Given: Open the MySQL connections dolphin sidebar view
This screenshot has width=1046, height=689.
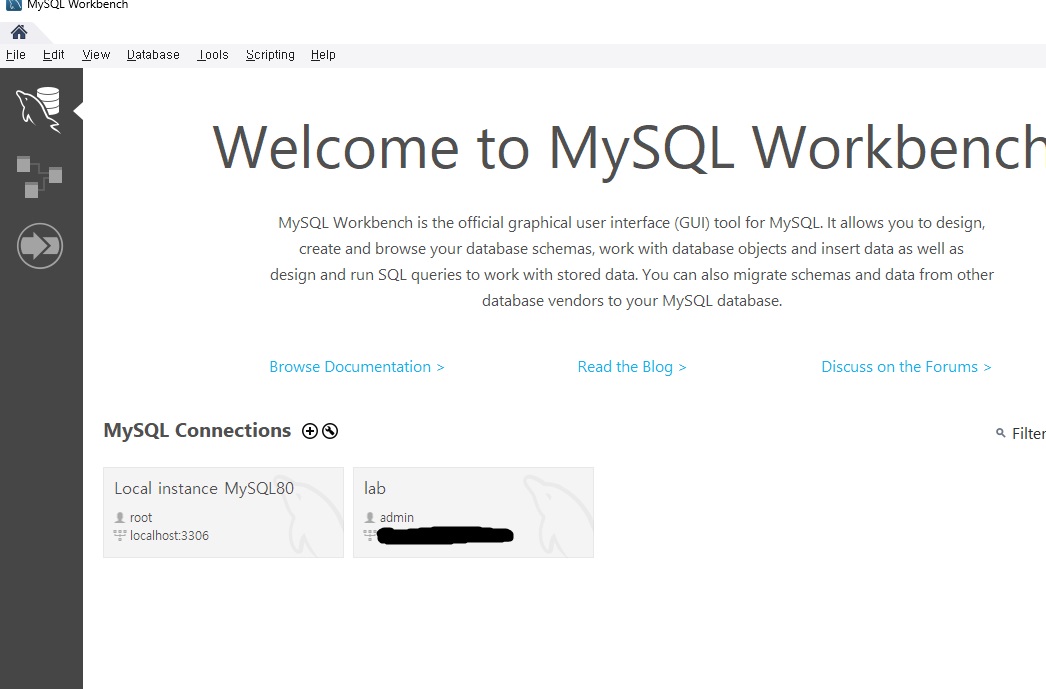Looking at the screenshot, I should (x=39, y=109).
